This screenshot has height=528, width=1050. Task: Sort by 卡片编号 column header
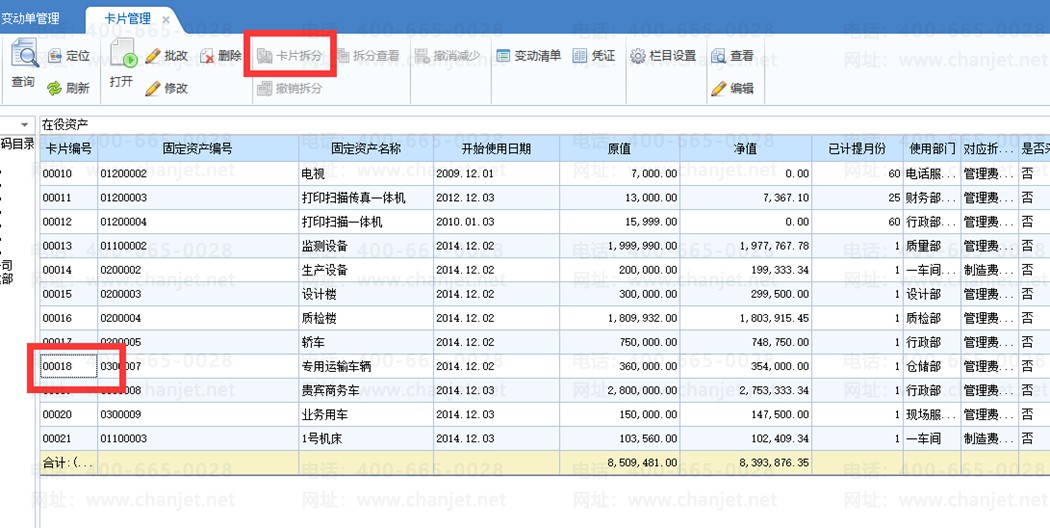[69, 149]
